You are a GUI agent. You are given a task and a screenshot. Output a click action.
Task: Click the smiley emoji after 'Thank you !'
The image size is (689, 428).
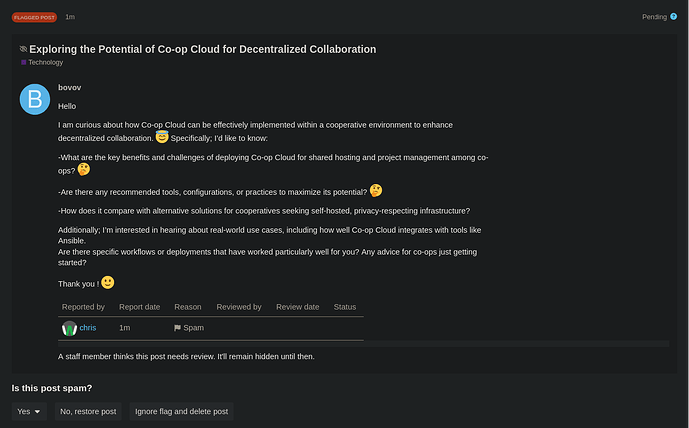[108, 283]
